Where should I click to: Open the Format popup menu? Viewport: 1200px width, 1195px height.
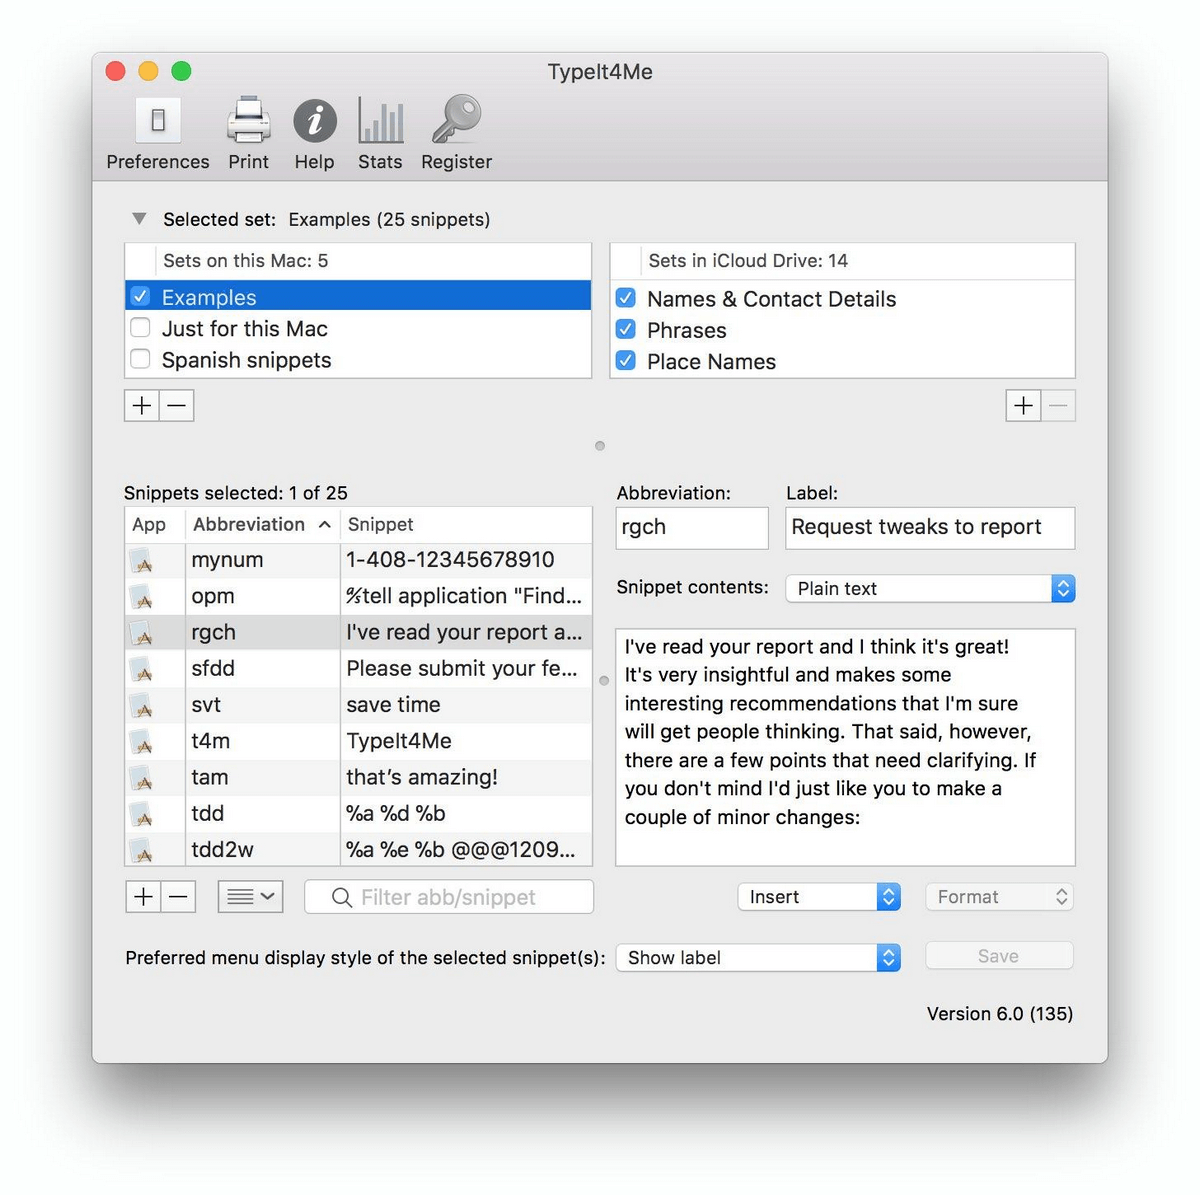click(999, 897)
